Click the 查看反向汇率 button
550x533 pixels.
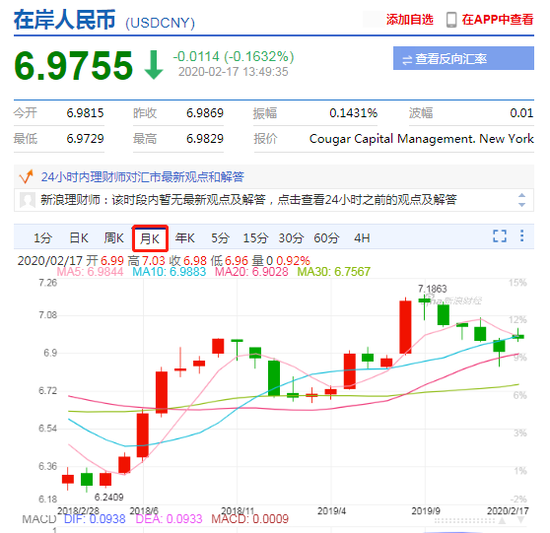point(463,58)
